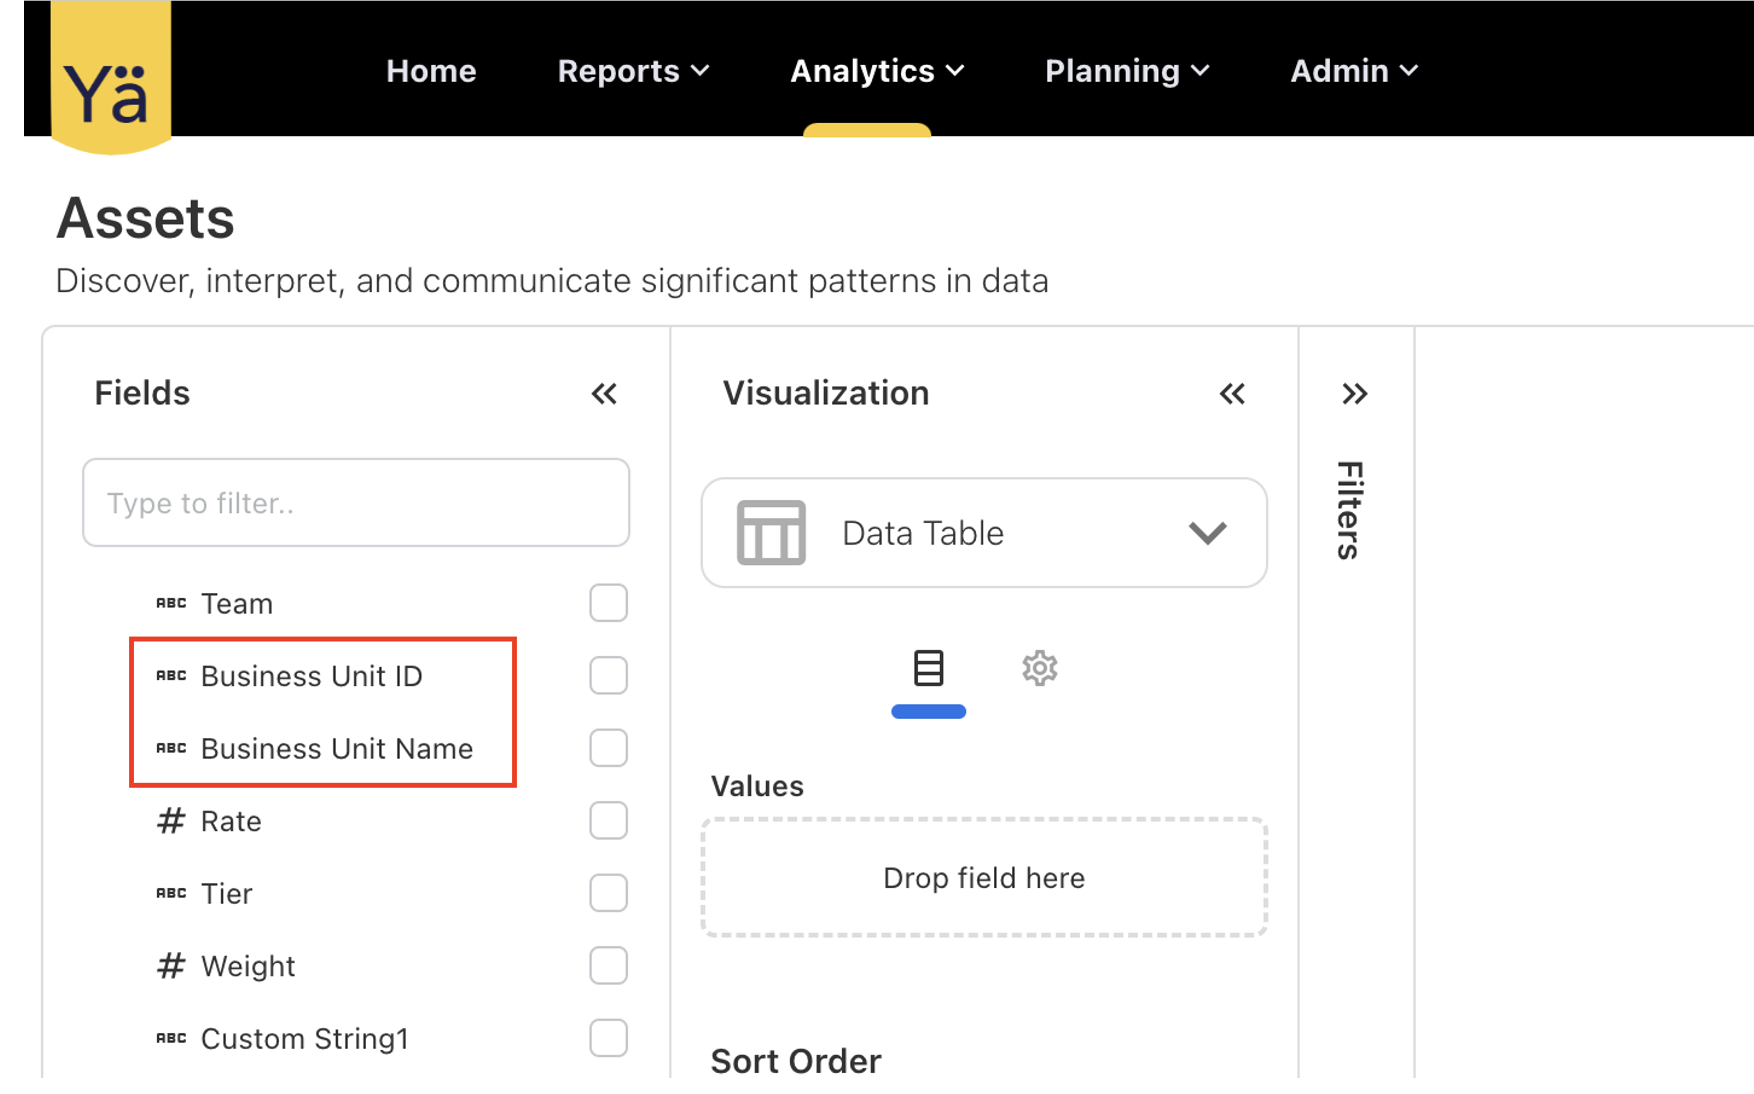Click the Values drop field area

984,878
